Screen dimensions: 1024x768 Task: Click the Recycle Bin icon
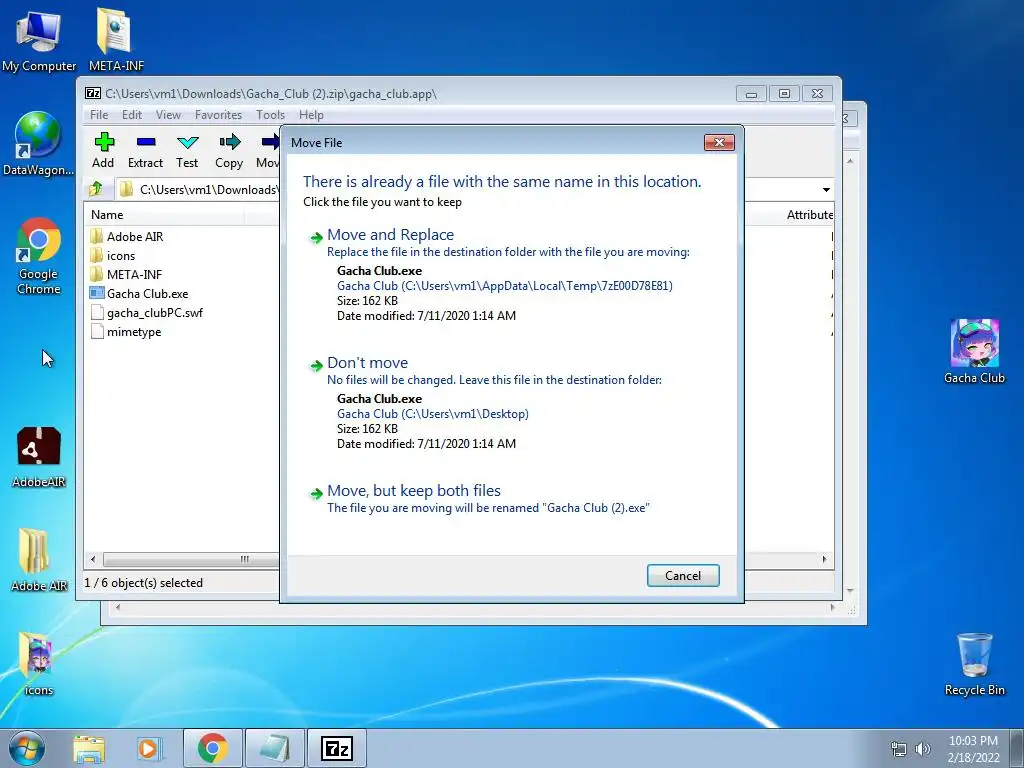974,664
